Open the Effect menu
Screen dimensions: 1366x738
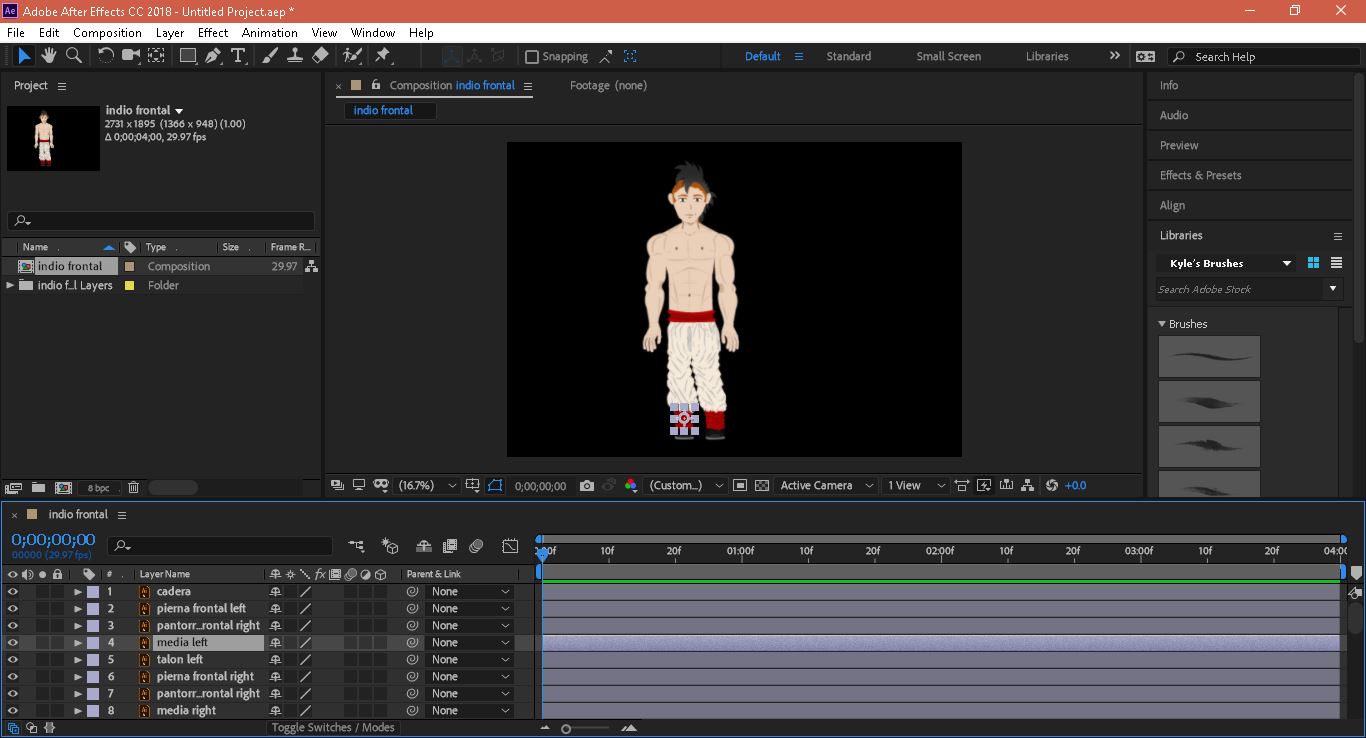click(213, 32)
